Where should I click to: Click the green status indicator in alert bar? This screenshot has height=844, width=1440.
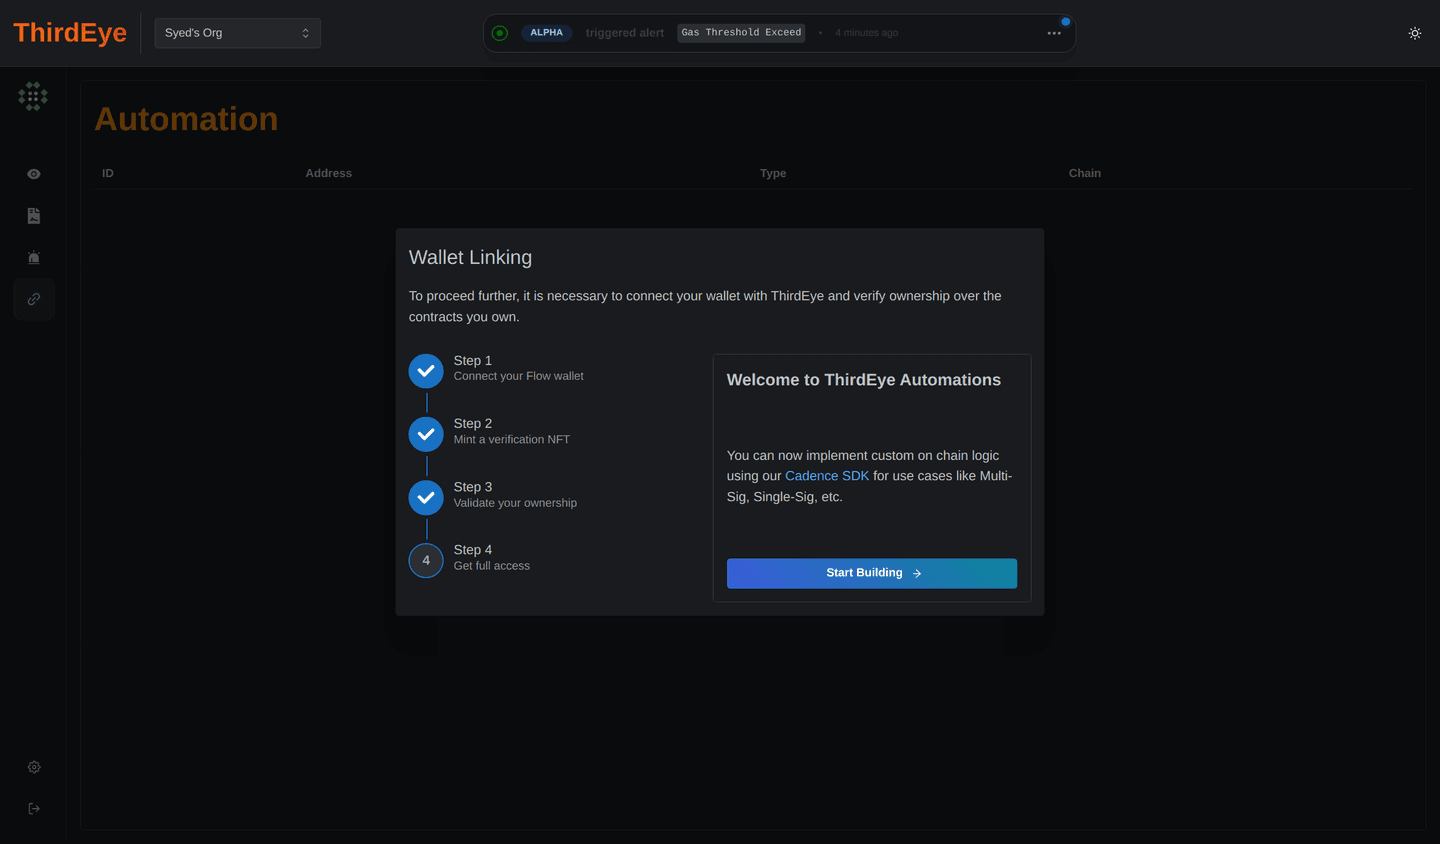[x=500, y=33]
